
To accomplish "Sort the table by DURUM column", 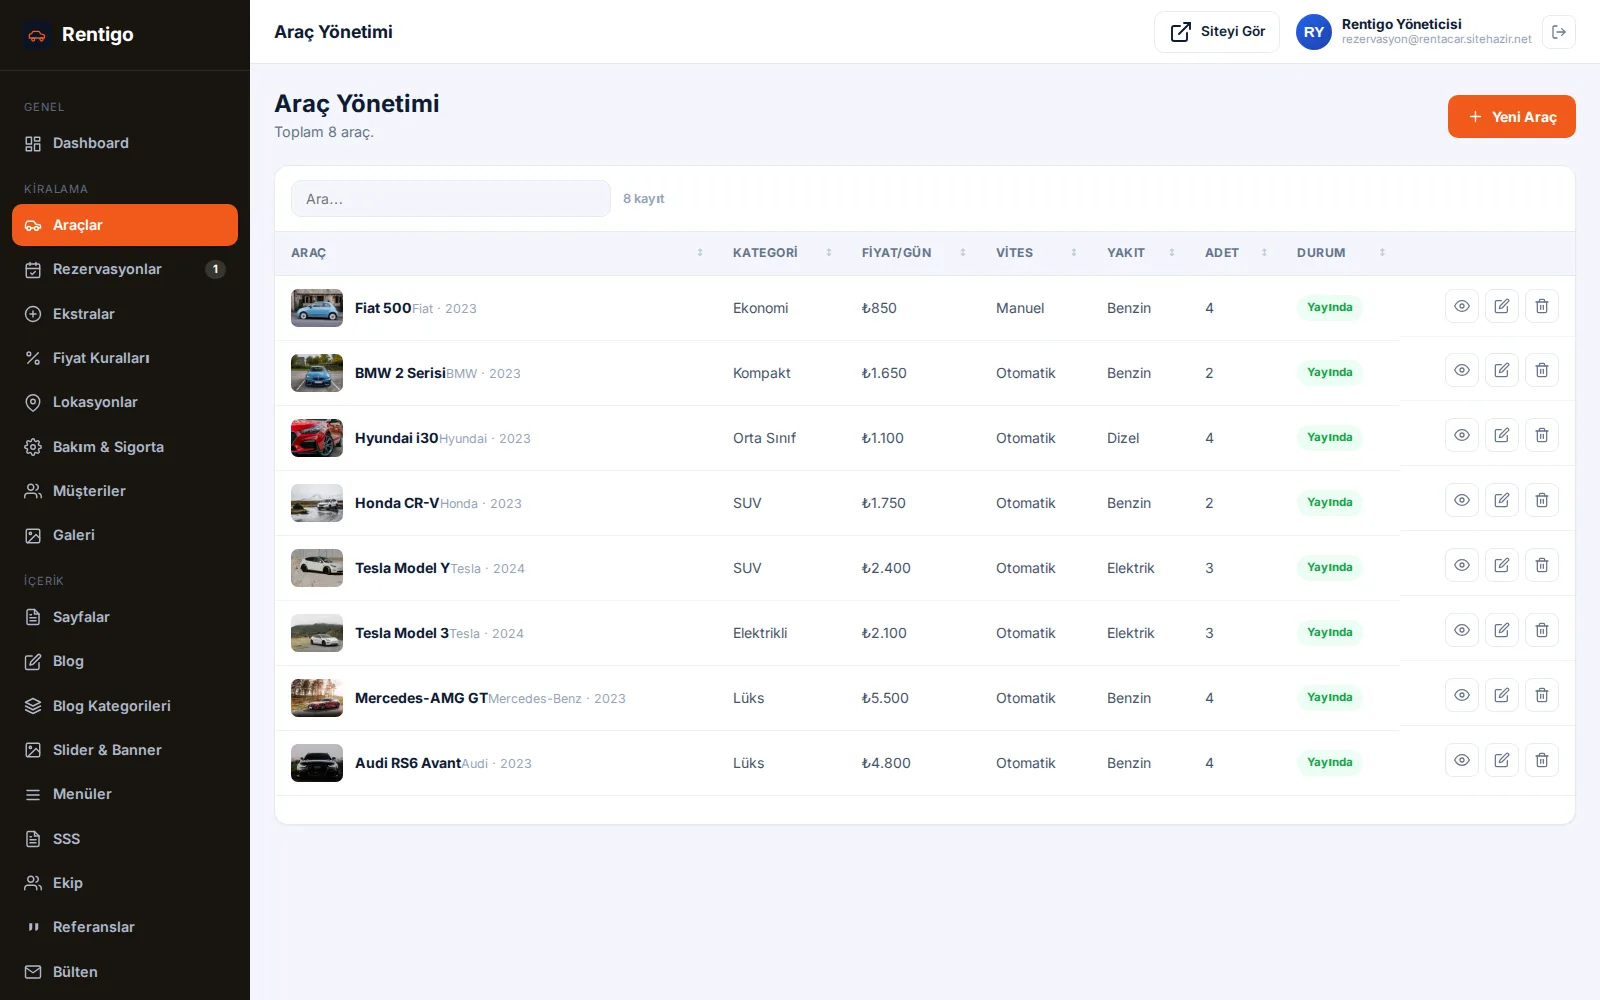I will click(1340, 253).
